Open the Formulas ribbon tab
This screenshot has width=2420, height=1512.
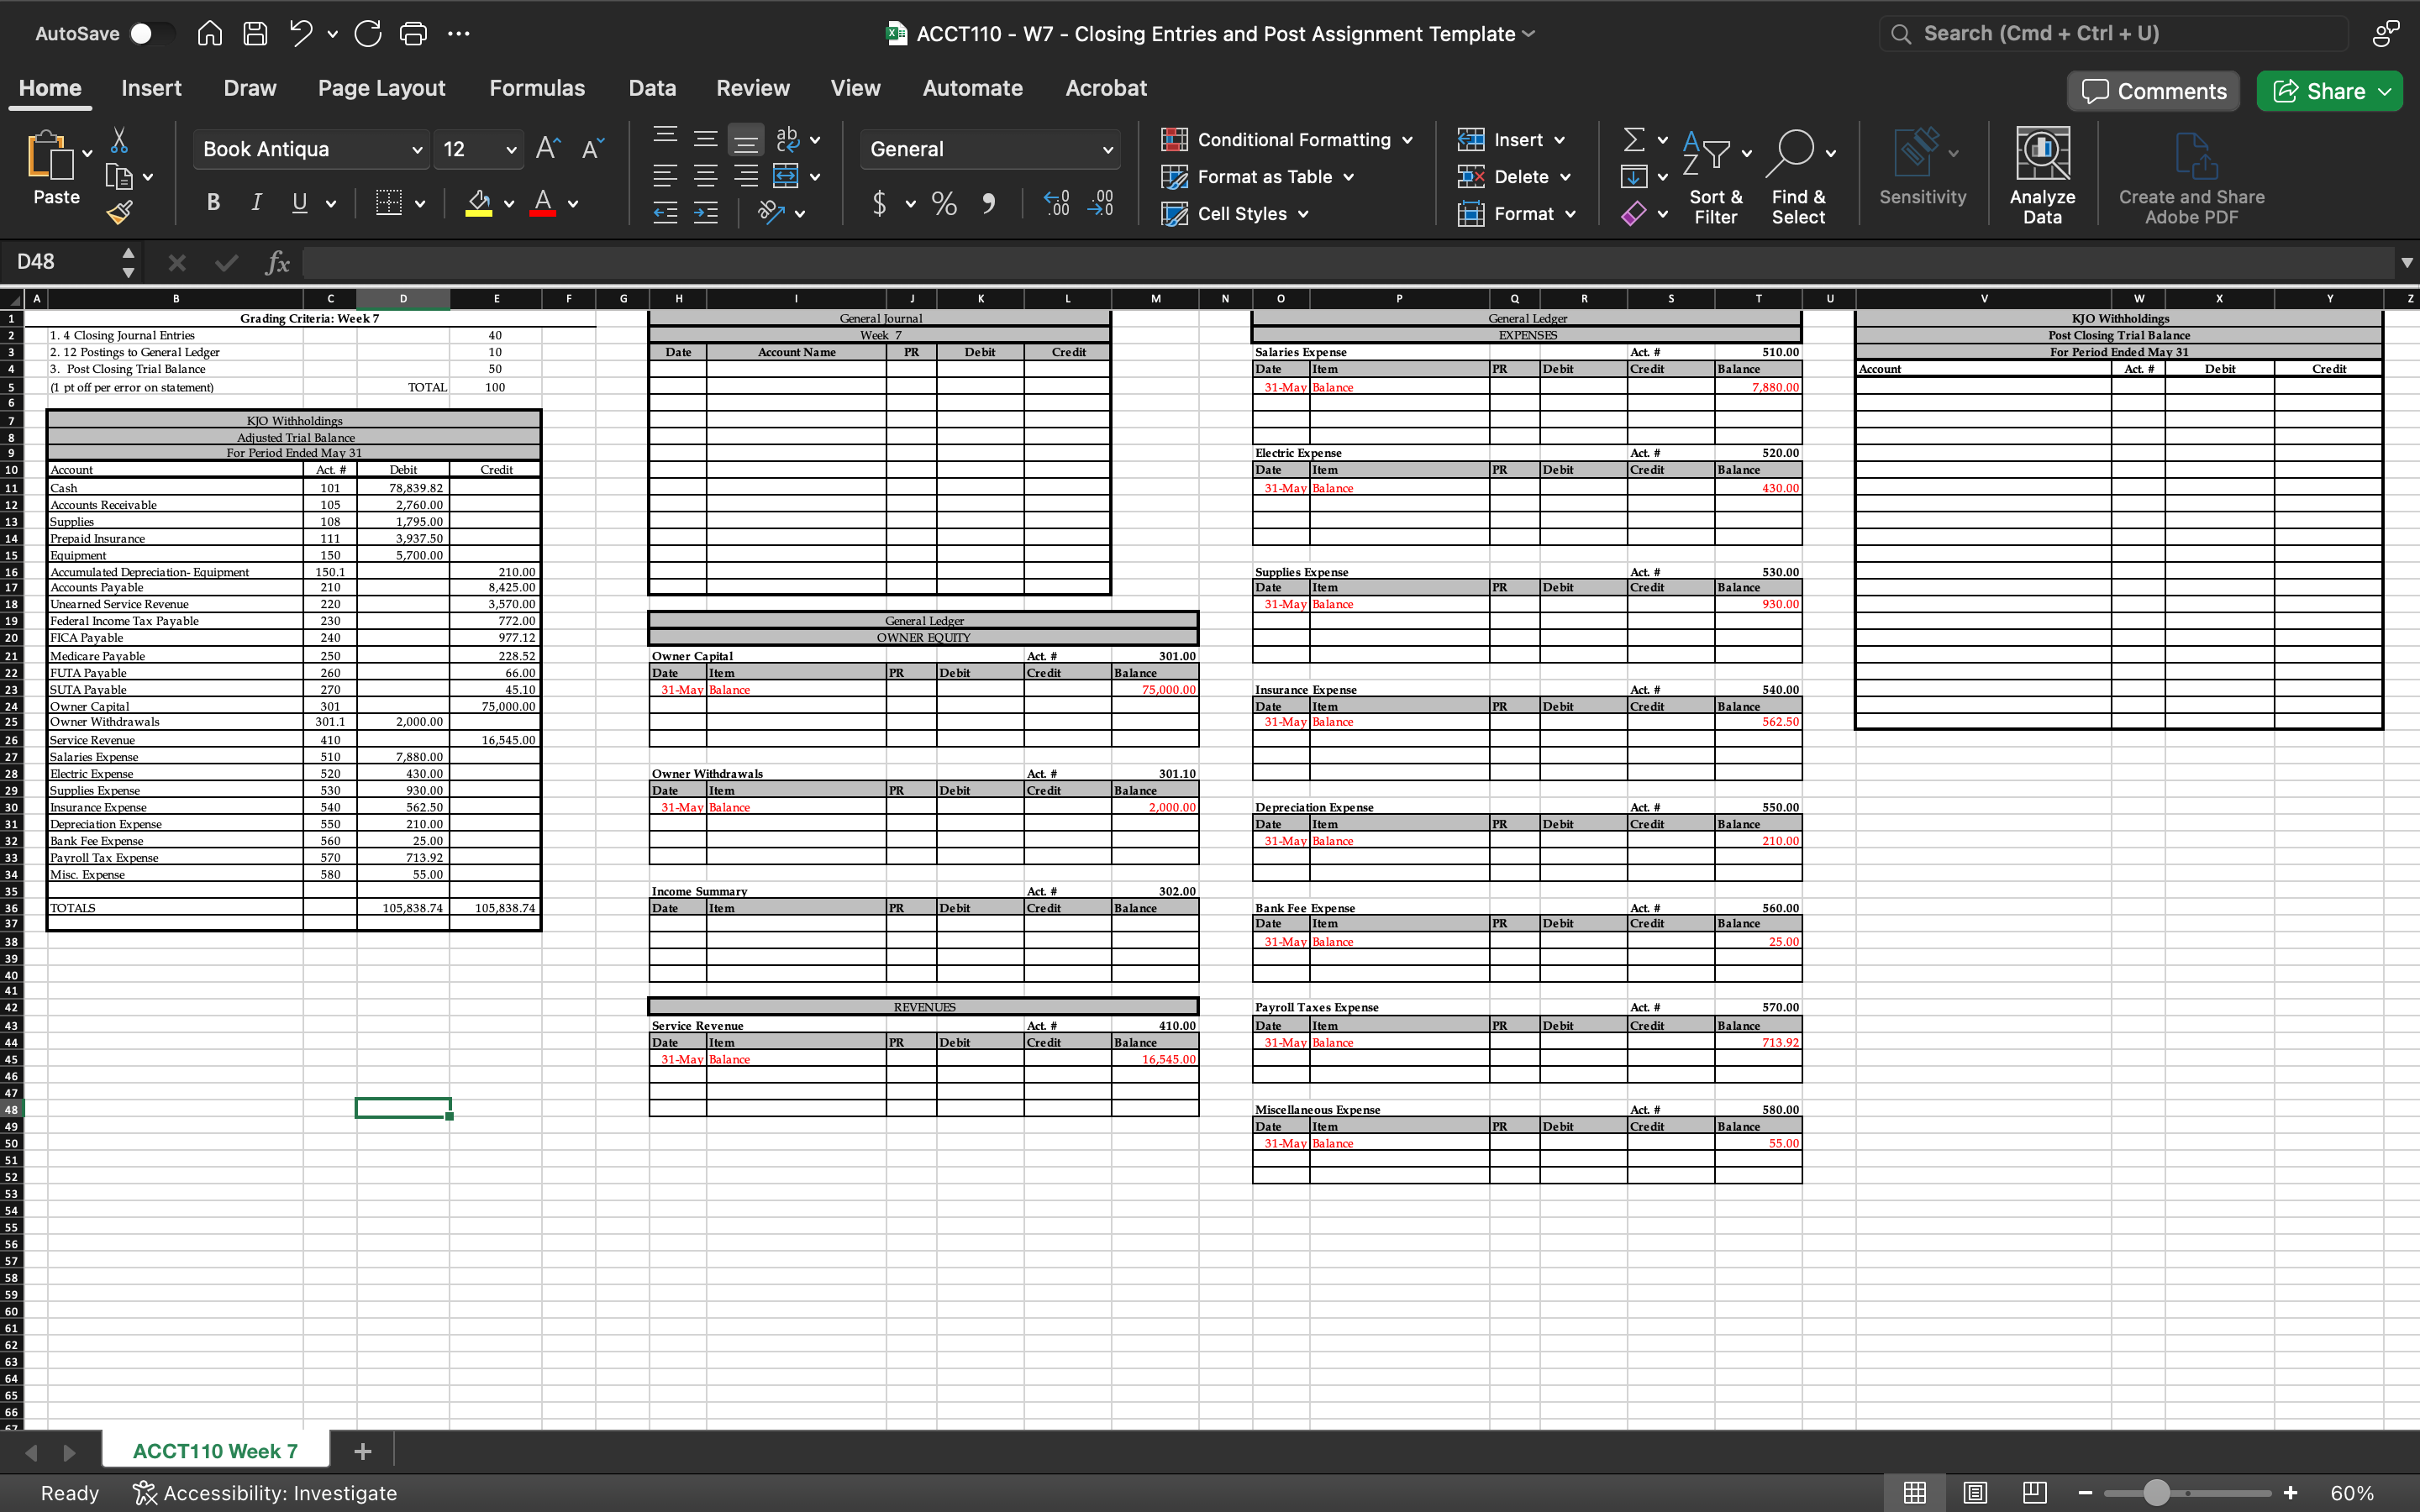[x=536, y=88]
